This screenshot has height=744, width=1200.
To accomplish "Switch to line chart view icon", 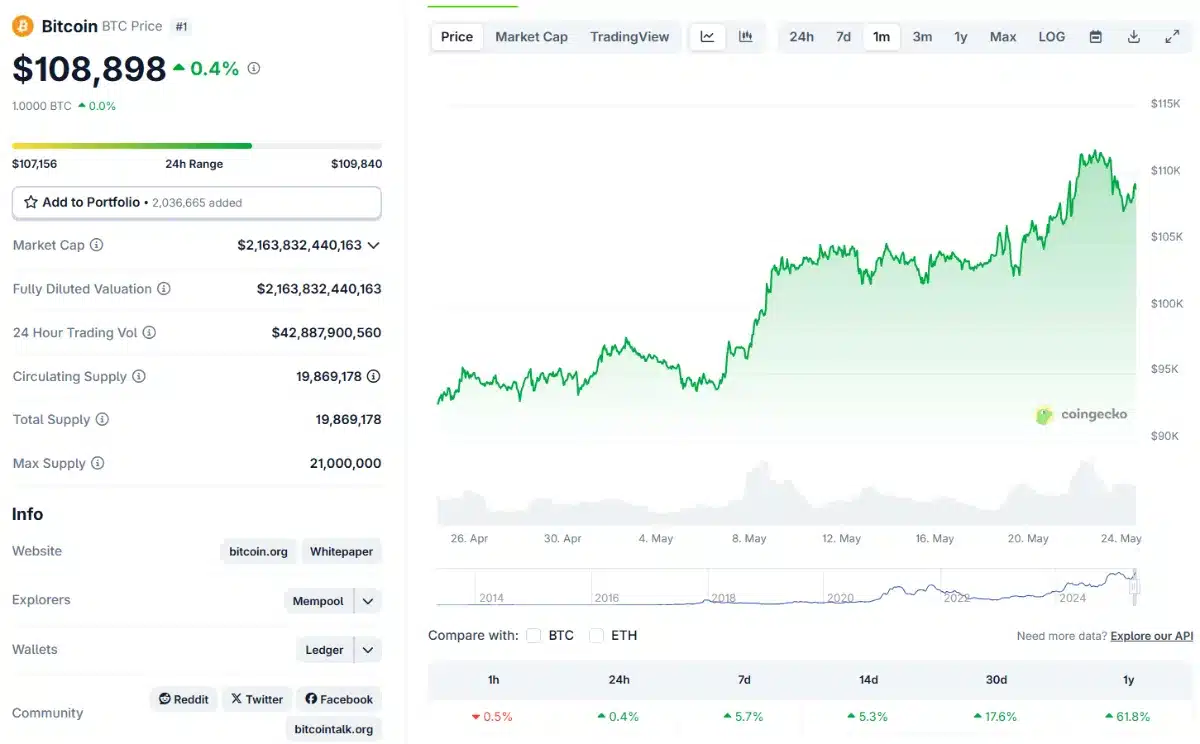I will [707, 37].
